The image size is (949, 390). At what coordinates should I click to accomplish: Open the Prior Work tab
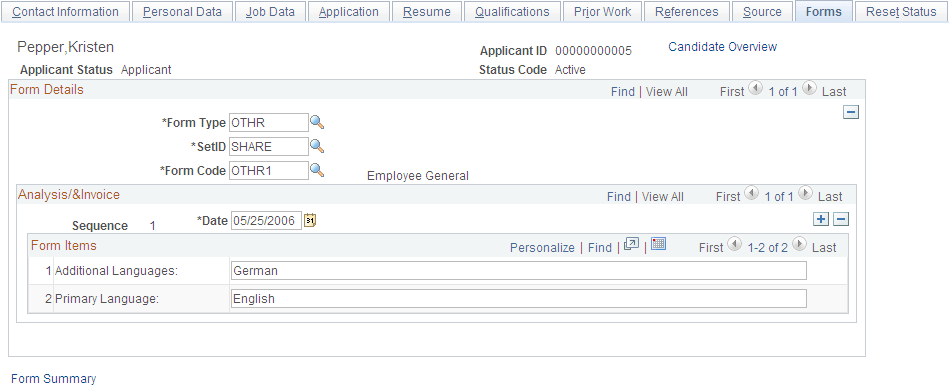click(602, 12)
